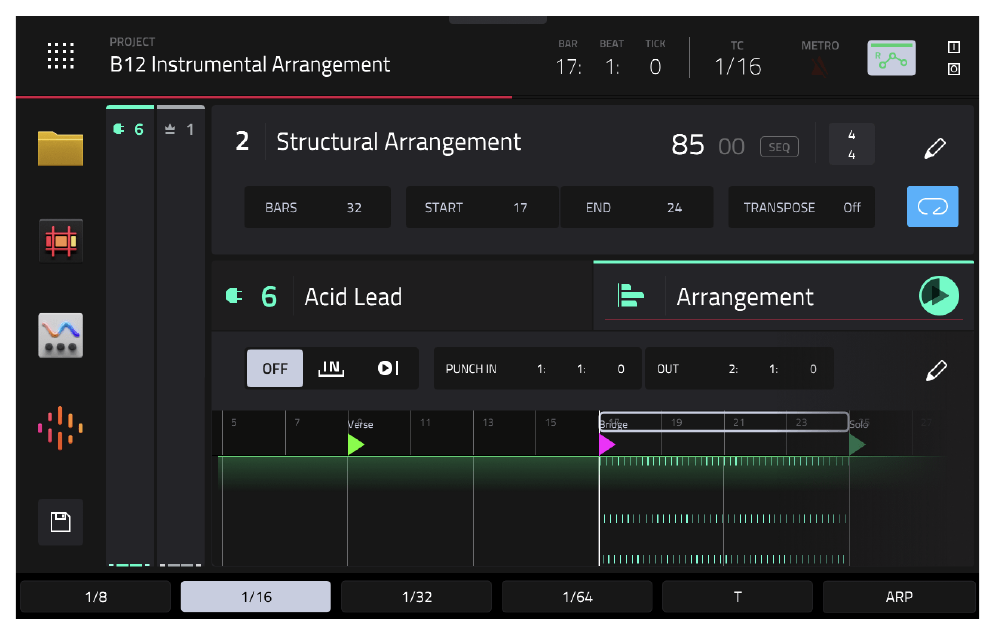Set punch mode to OFF
996x636 pixels.
coord(274,369)
